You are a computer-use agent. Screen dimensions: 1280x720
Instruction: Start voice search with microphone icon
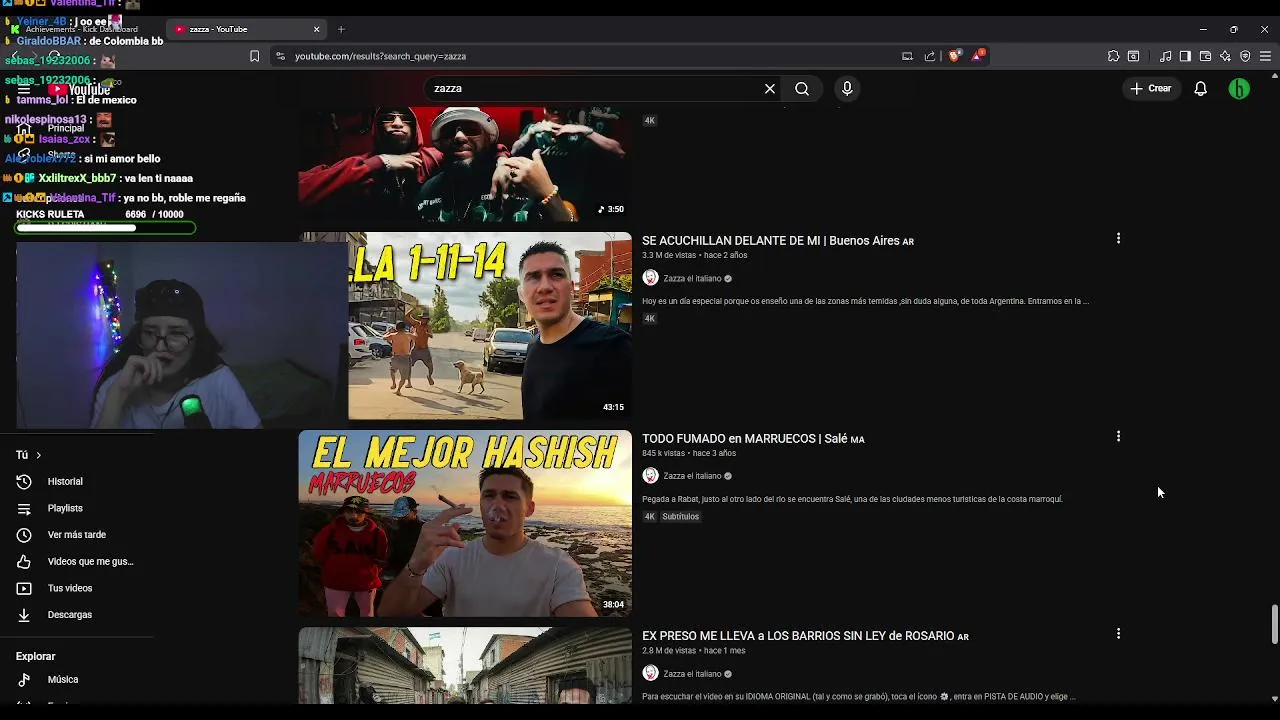tap(847, 89)
